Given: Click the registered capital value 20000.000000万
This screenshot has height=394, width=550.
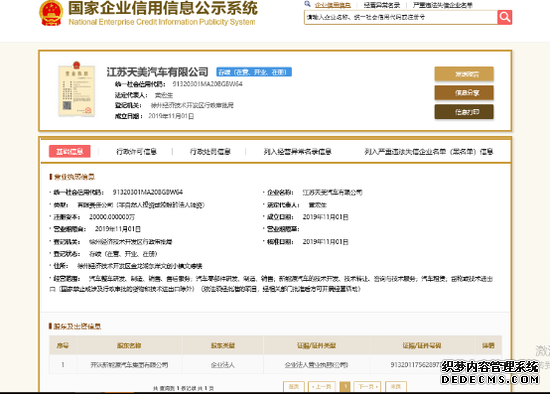Looking at the screenshot, I should pyautogui.click(x=112, y=217).
